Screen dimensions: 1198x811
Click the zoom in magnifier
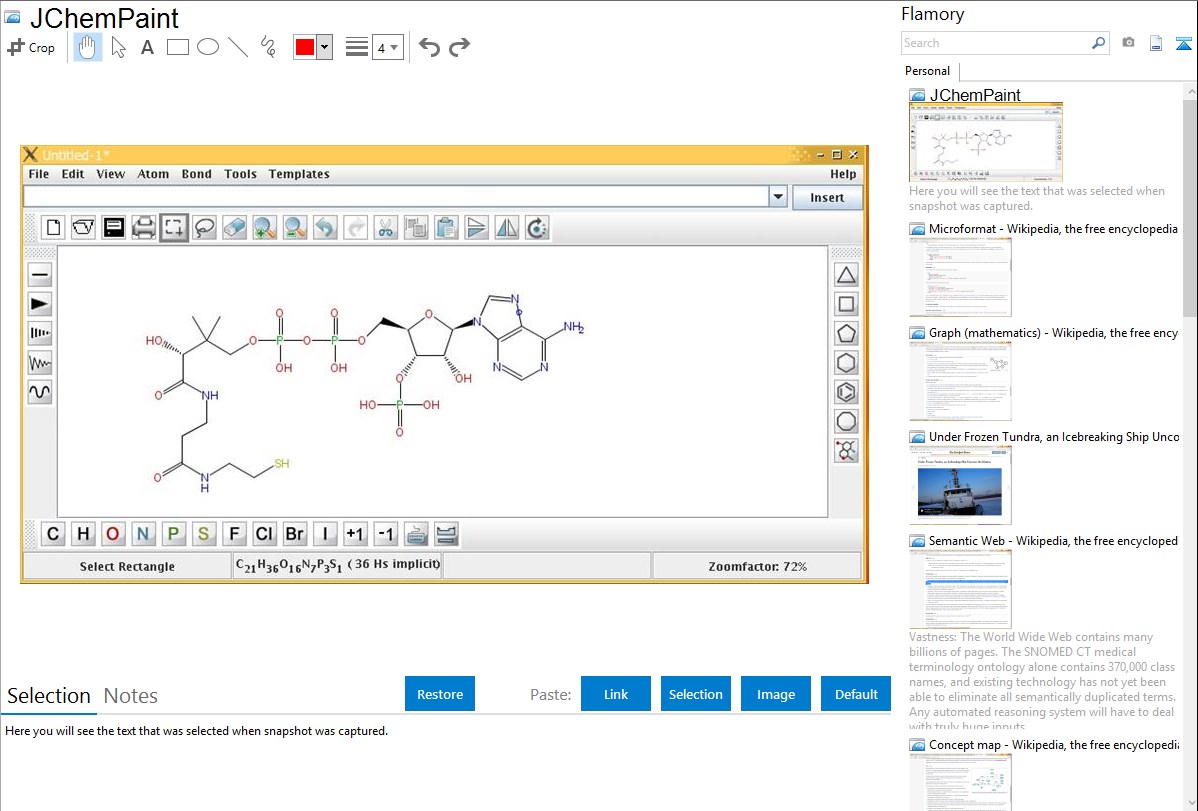pos(265,228)
